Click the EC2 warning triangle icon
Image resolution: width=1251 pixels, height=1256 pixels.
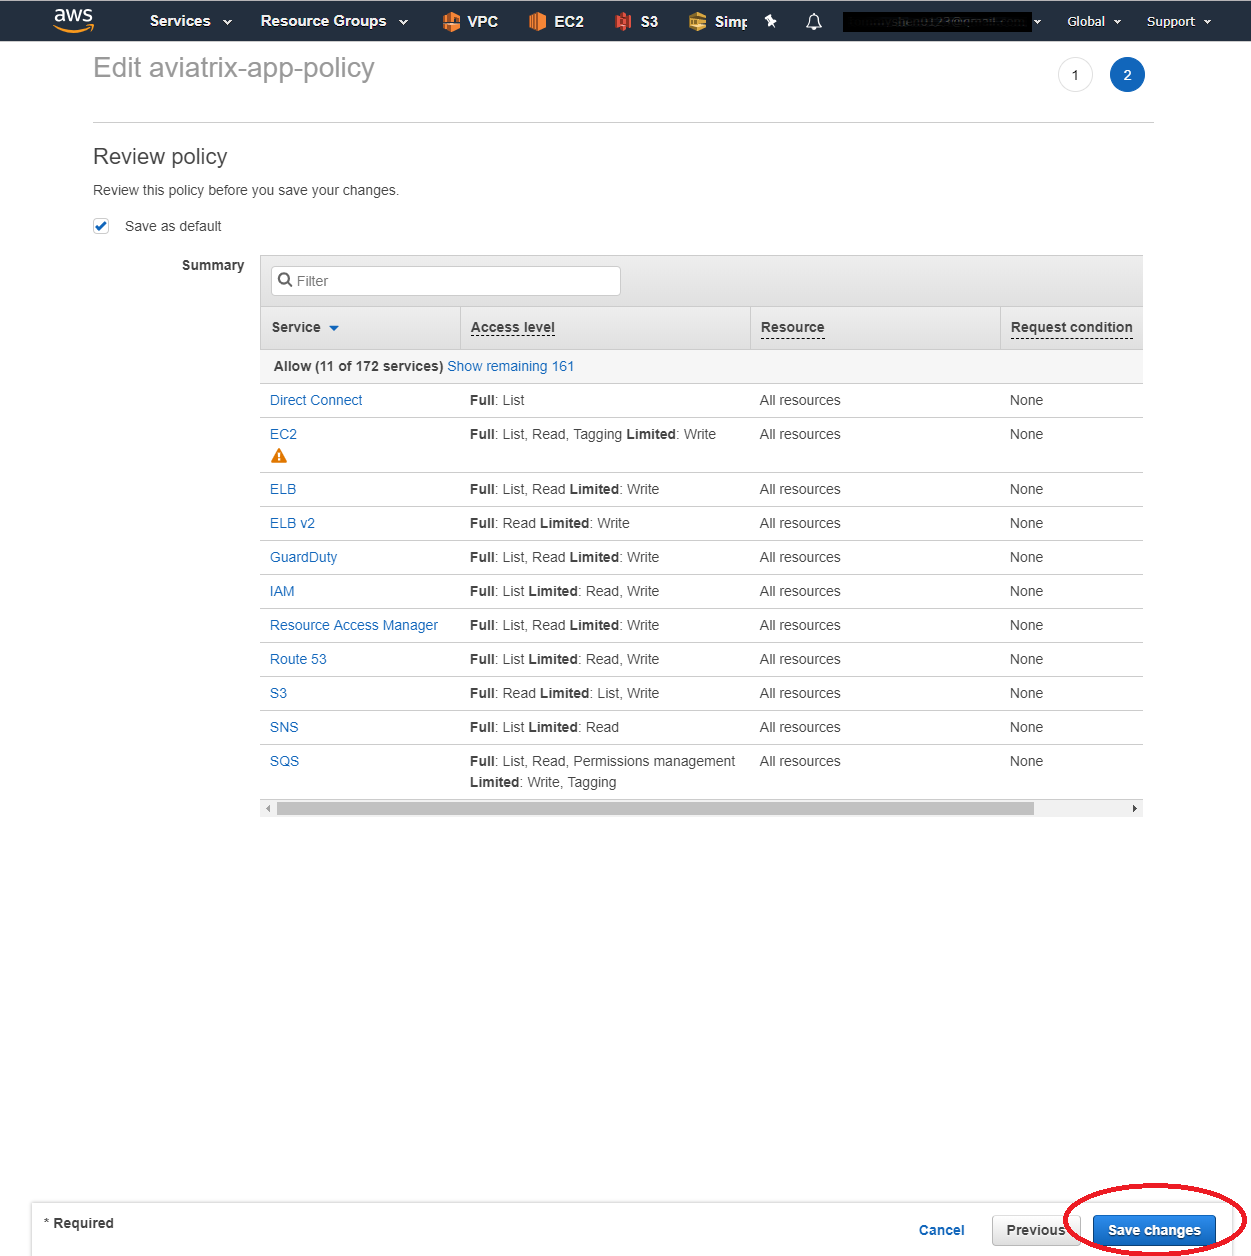[x=279, y=456]
